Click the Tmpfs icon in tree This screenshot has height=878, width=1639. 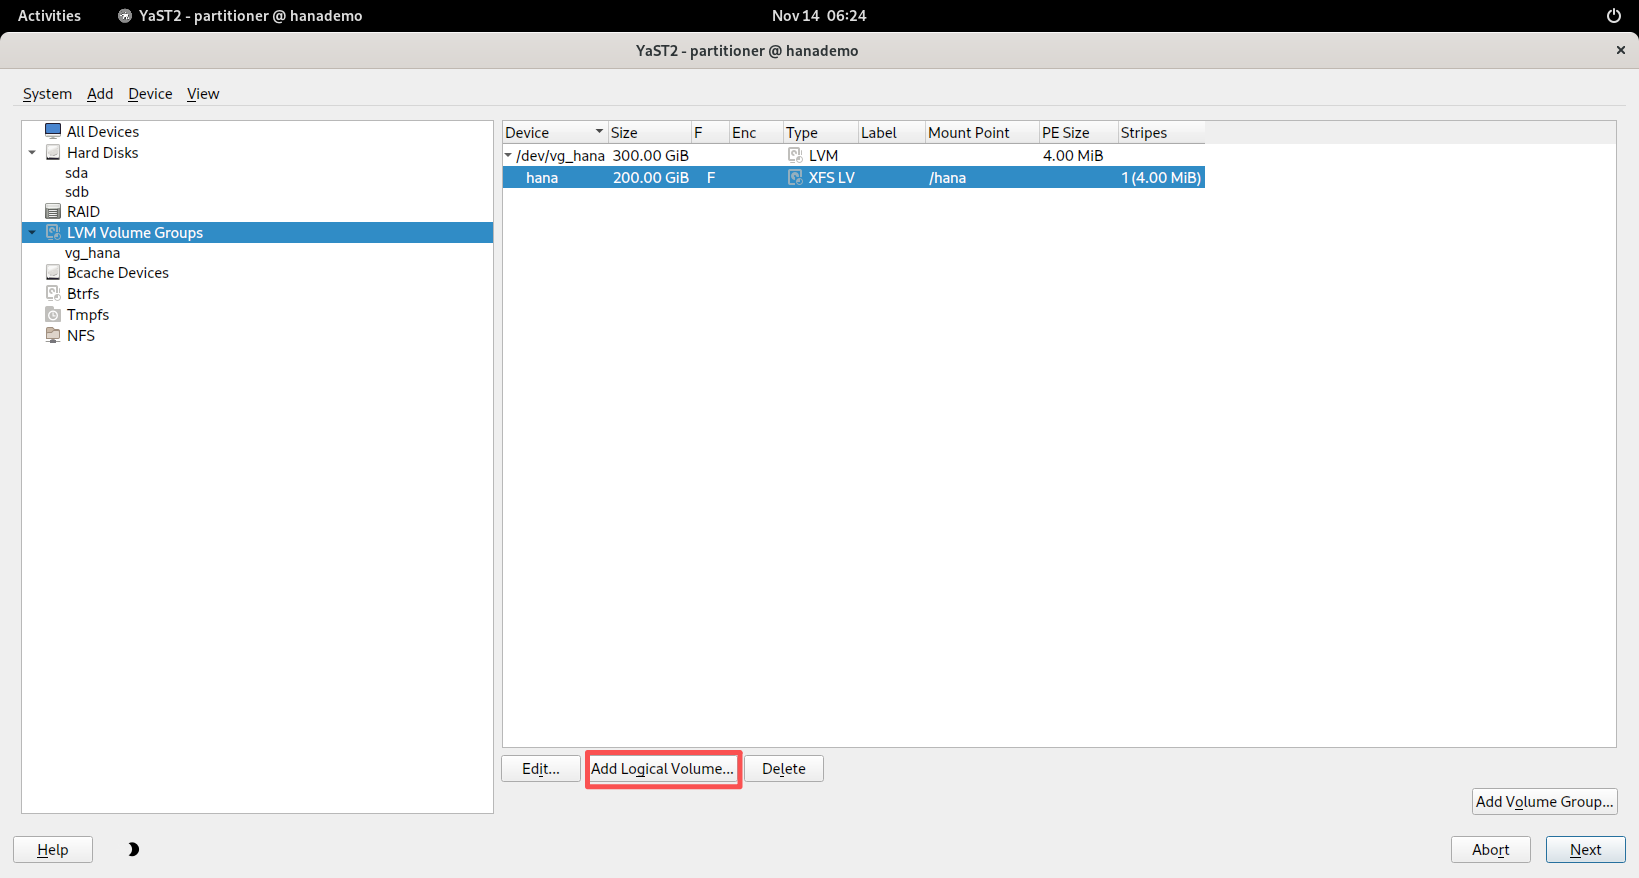53,314
